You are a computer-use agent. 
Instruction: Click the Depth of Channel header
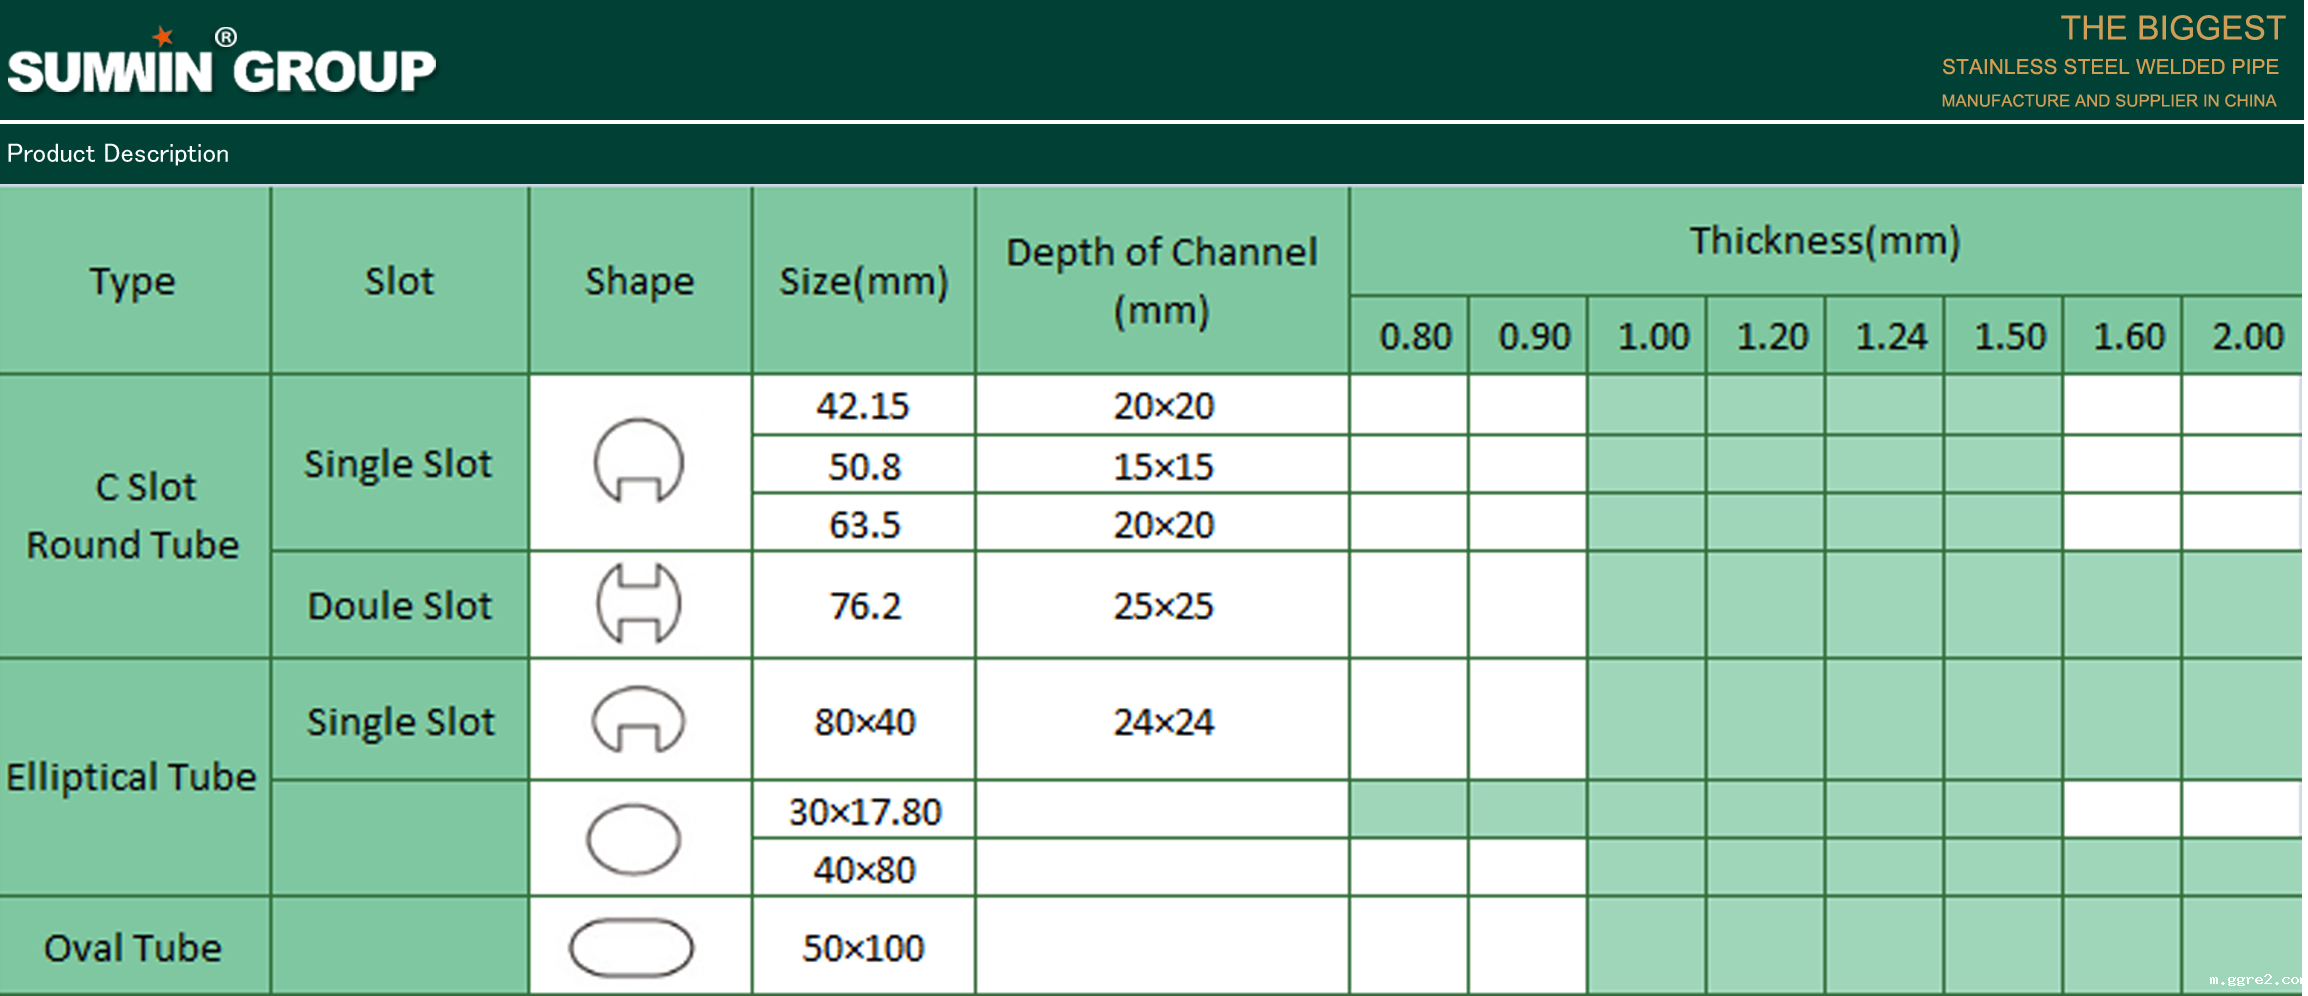point(1161,280)
